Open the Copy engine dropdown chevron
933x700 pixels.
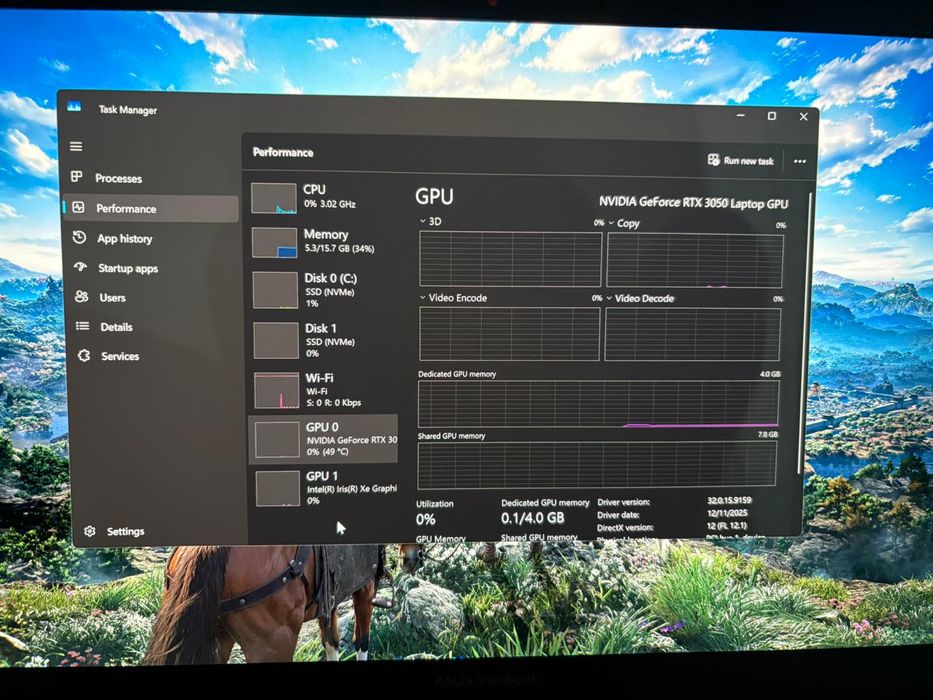tap(611, 223)
